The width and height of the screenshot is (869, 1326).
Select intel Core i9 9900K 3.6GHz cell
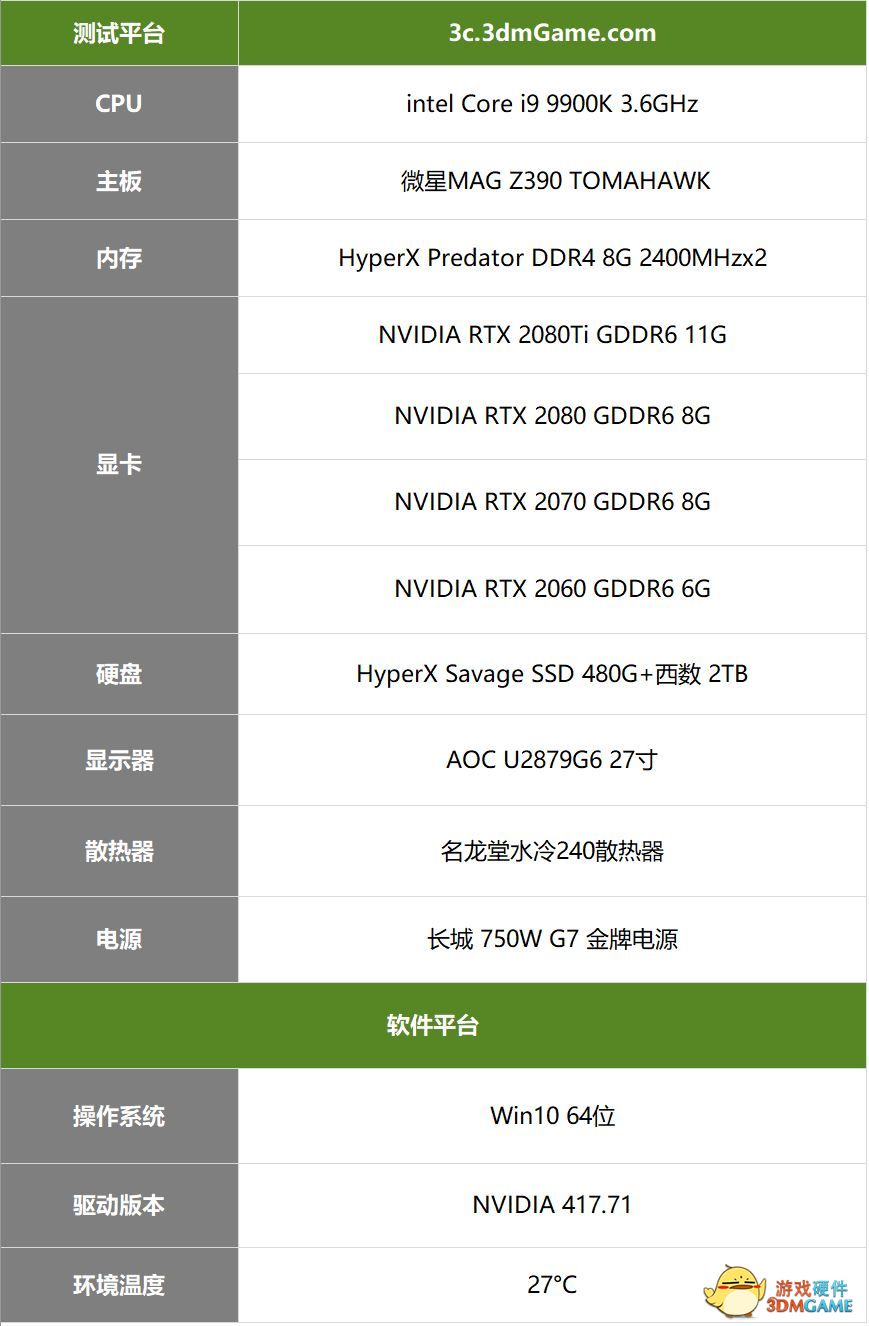click(552, 104)
